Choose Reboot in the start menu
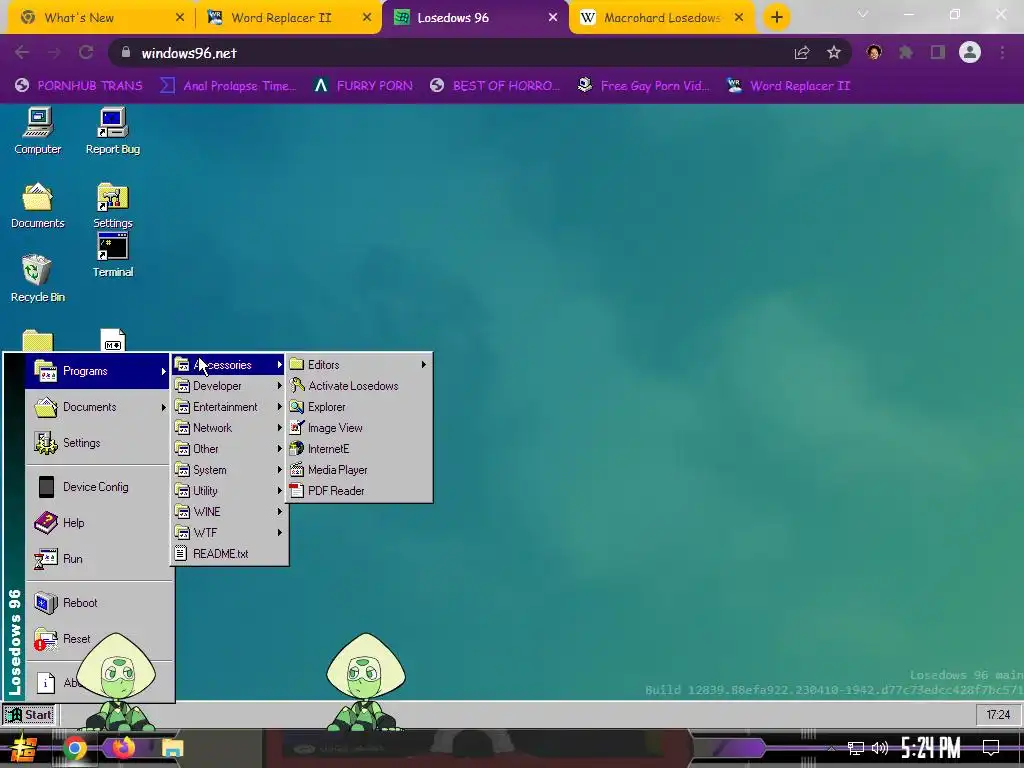Viewport: 1024px width, 768px height. tap(97, 603)
